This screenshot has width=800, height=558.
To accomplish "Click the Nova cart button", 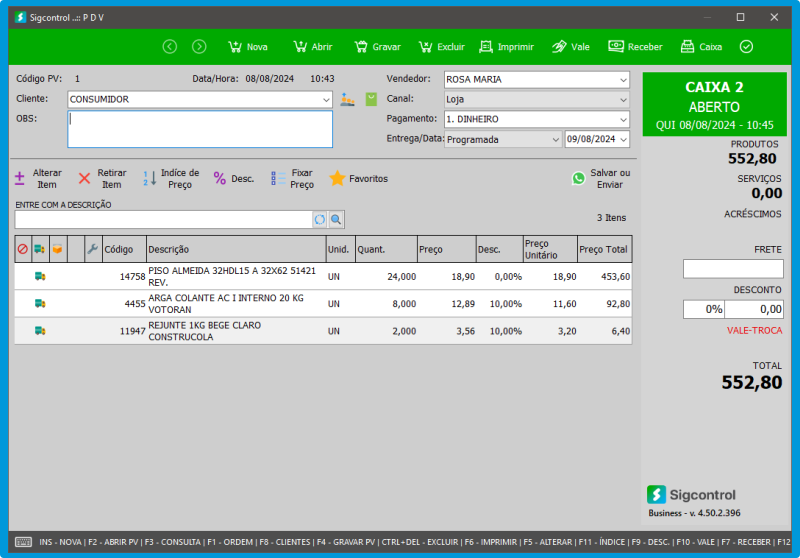I will [247, 47].
